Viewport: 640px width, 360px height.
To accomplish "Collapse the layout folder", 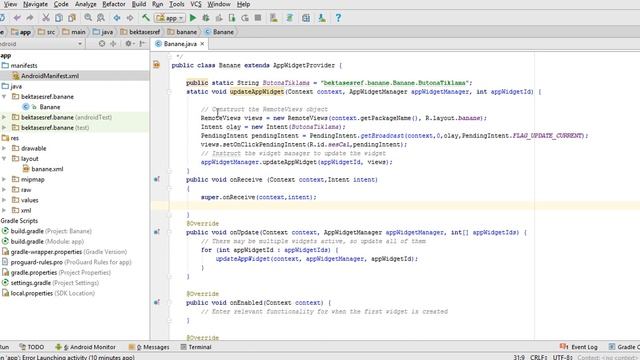I will [x=4, y=159].
